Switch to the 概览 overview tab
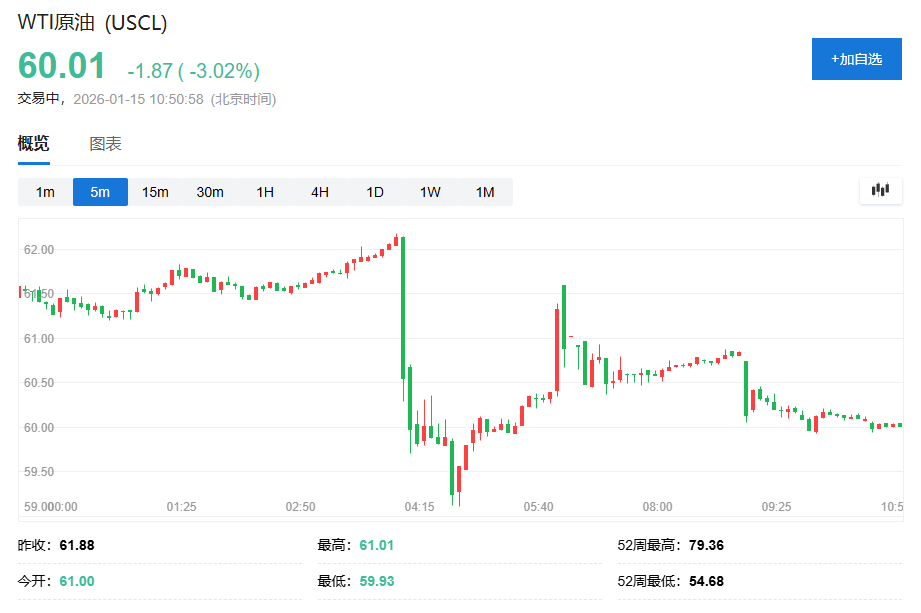This screenshot has width=921, height=613. 33,144
